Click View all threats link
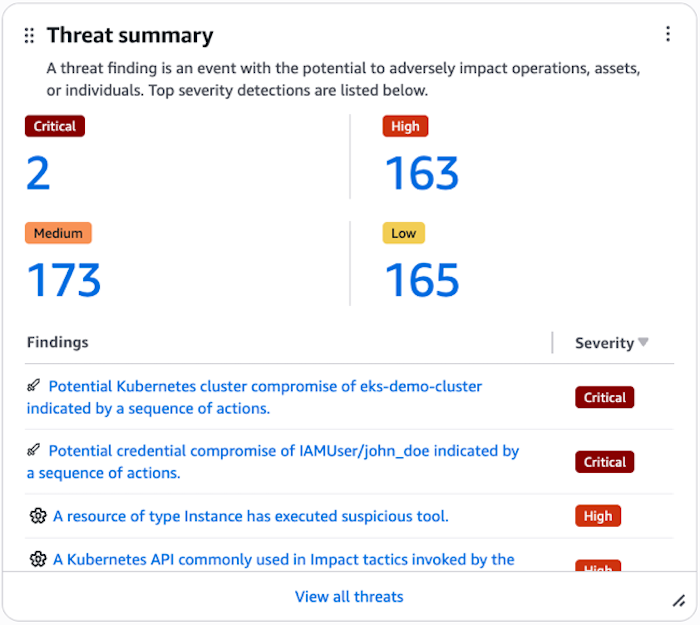Screen dimensions: 700x625 point(349,597)
